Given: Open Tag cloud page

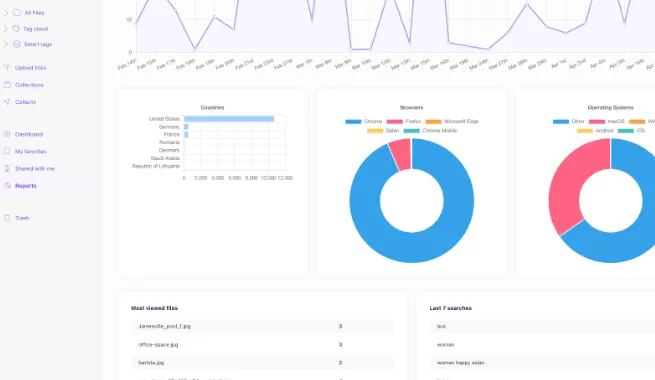Looking at the screenshot, I should point(36,29).
